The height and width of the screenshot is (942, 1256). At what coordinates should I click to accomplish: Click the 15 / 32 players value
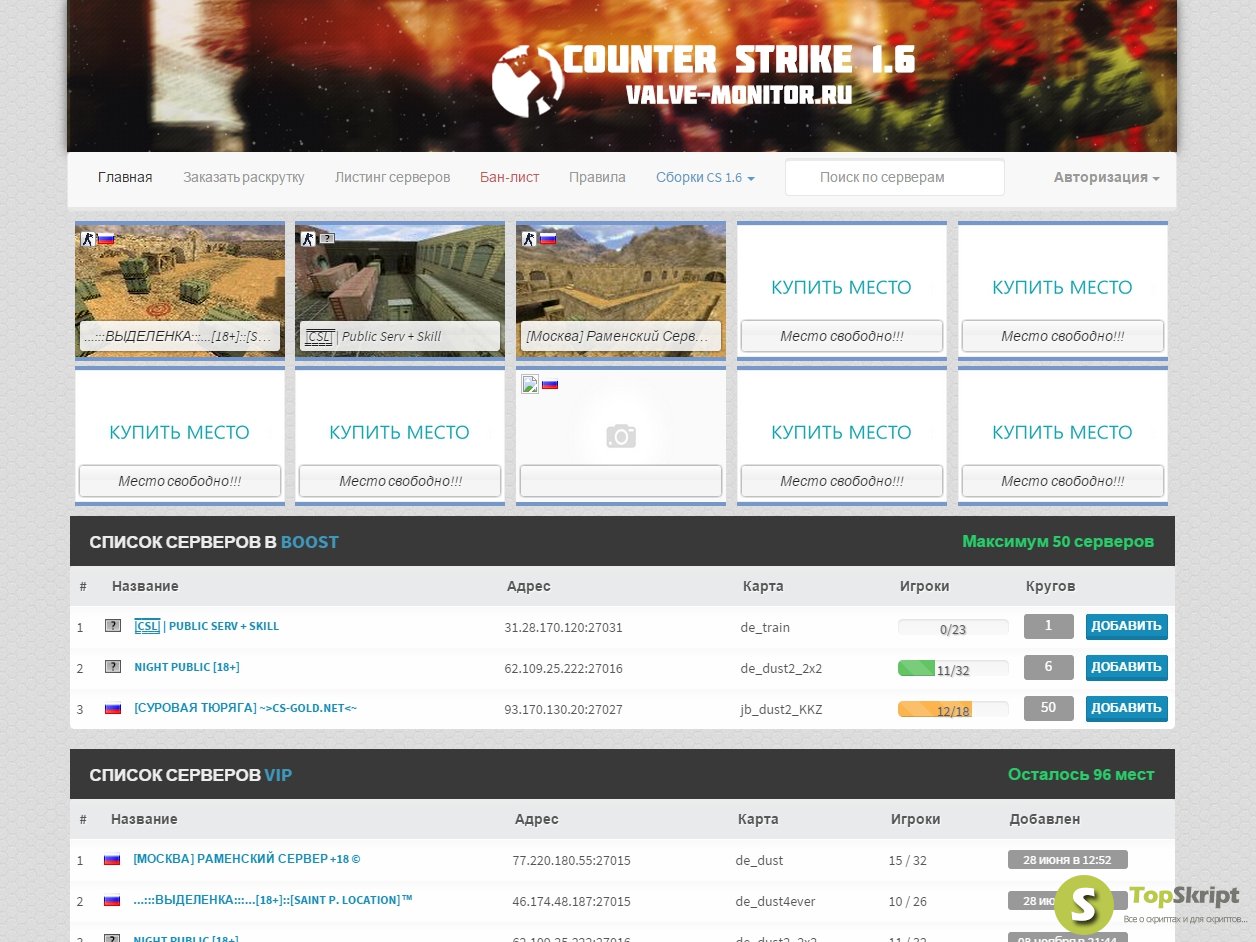click(908, 861)
